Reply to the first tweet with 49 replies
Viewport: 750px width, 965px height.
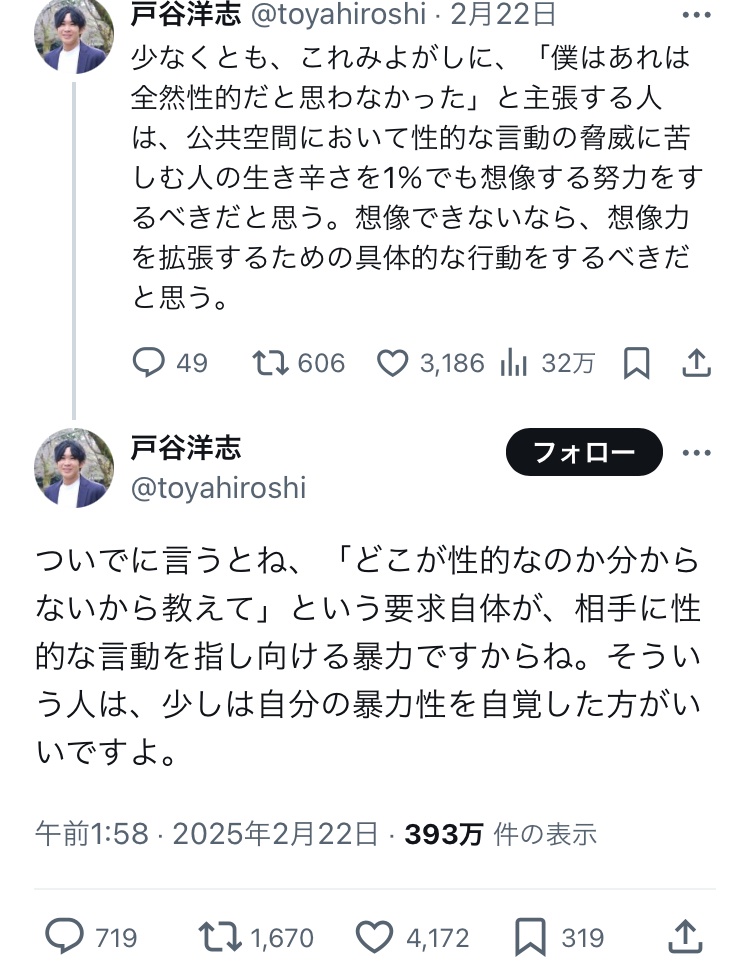point(149,363)
